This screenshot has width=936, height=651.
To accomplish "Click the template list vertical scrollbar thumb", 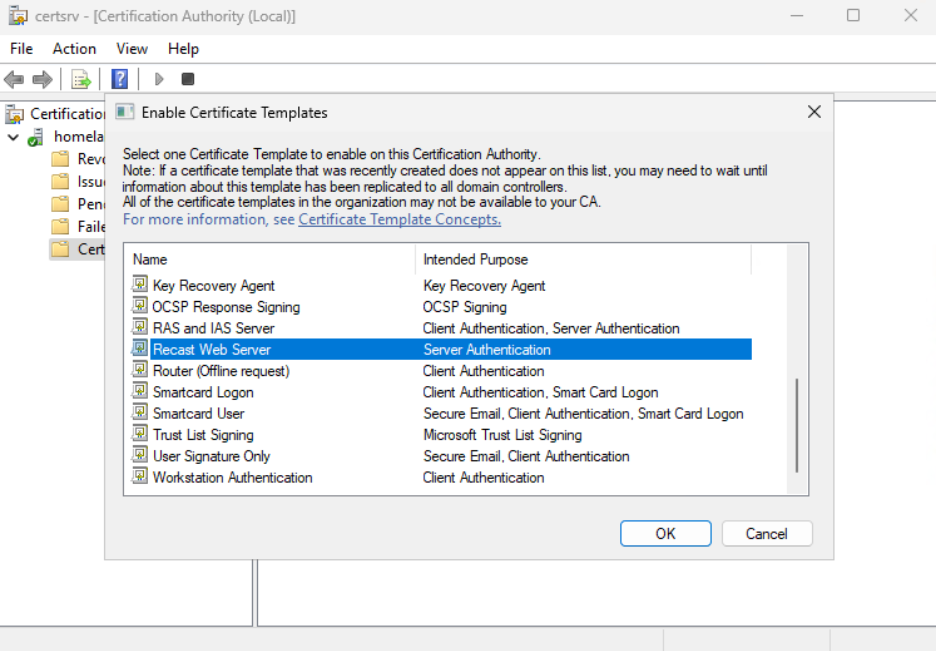I will 796,425.
